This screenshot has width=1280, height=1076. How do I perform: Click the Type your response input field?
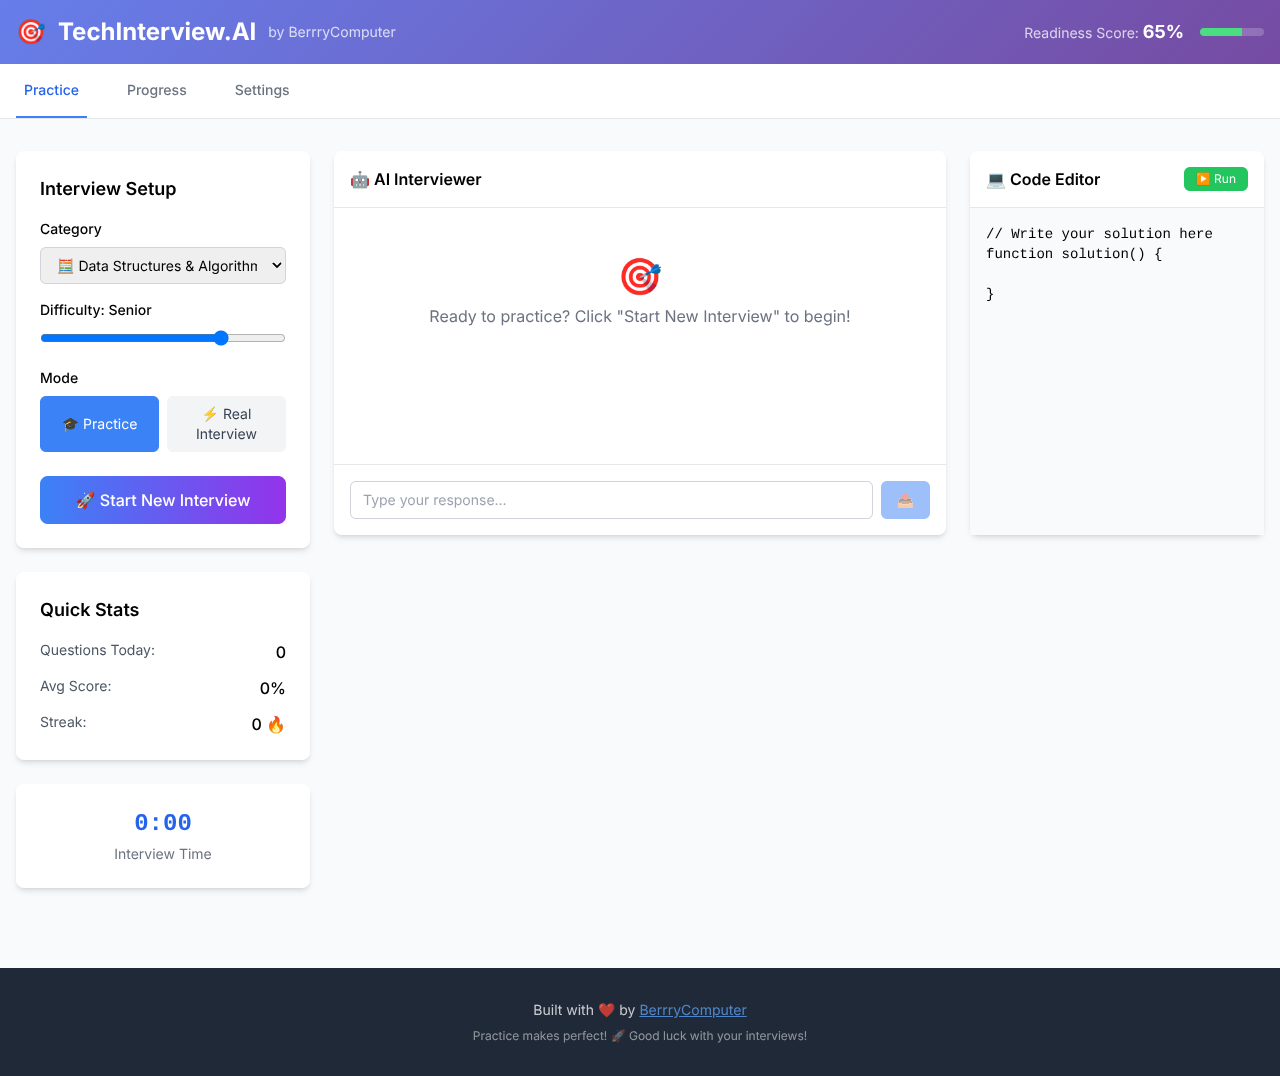click(x=611, y=500)
